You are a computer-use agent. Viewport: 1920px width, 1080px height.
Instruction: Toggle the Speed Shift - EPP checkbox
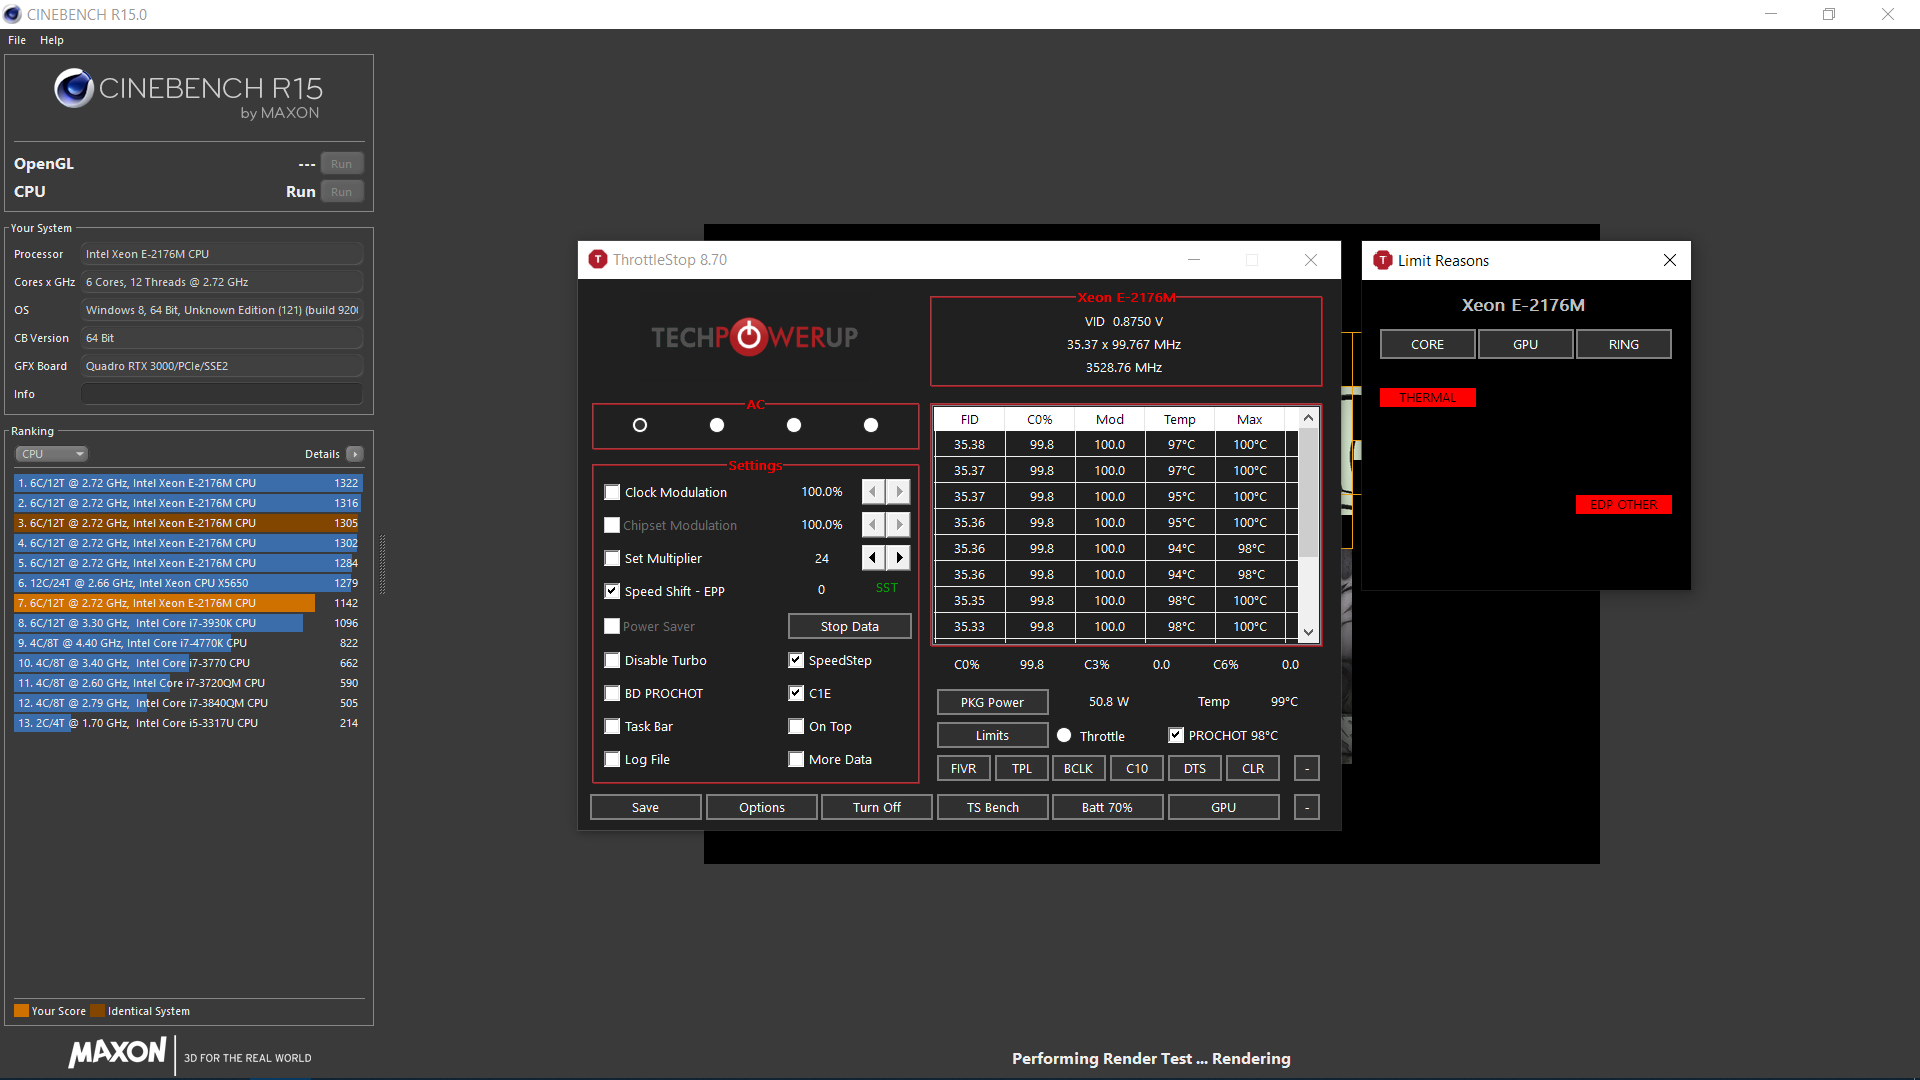[612, 591]
